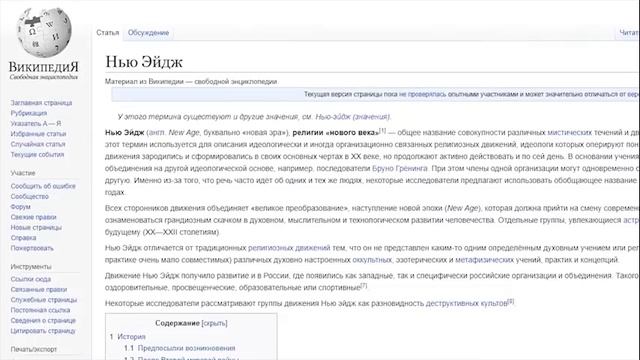Open Бруно Грёнинга link

[x=400, y=168]
